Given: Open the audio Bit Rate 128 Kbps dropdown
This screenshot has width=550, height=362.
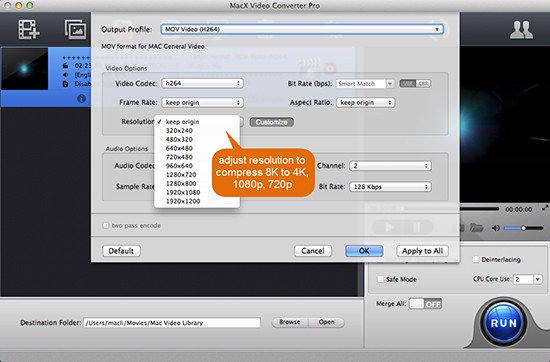Looking at the screenshot, I should click(x=390, y=187).
